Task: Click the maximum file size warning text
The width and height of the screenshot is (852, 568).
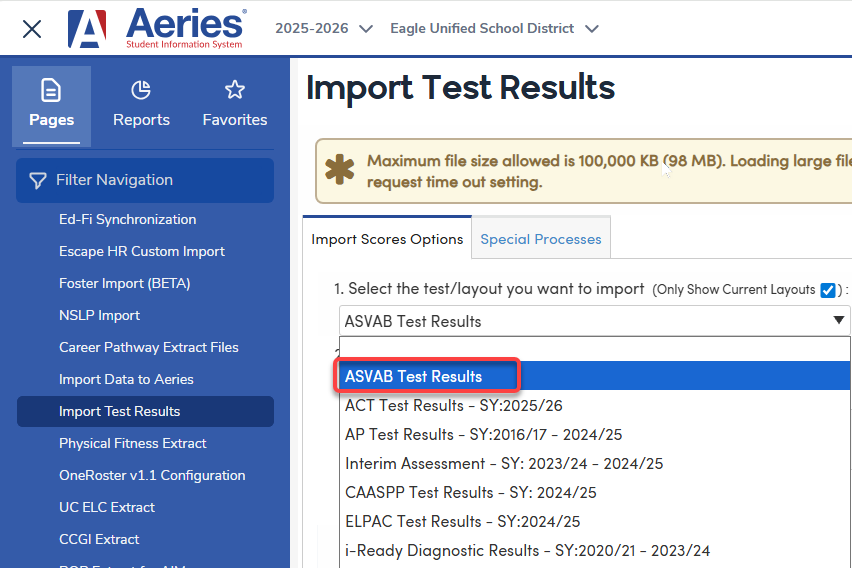Action: (x=609, y=171)
